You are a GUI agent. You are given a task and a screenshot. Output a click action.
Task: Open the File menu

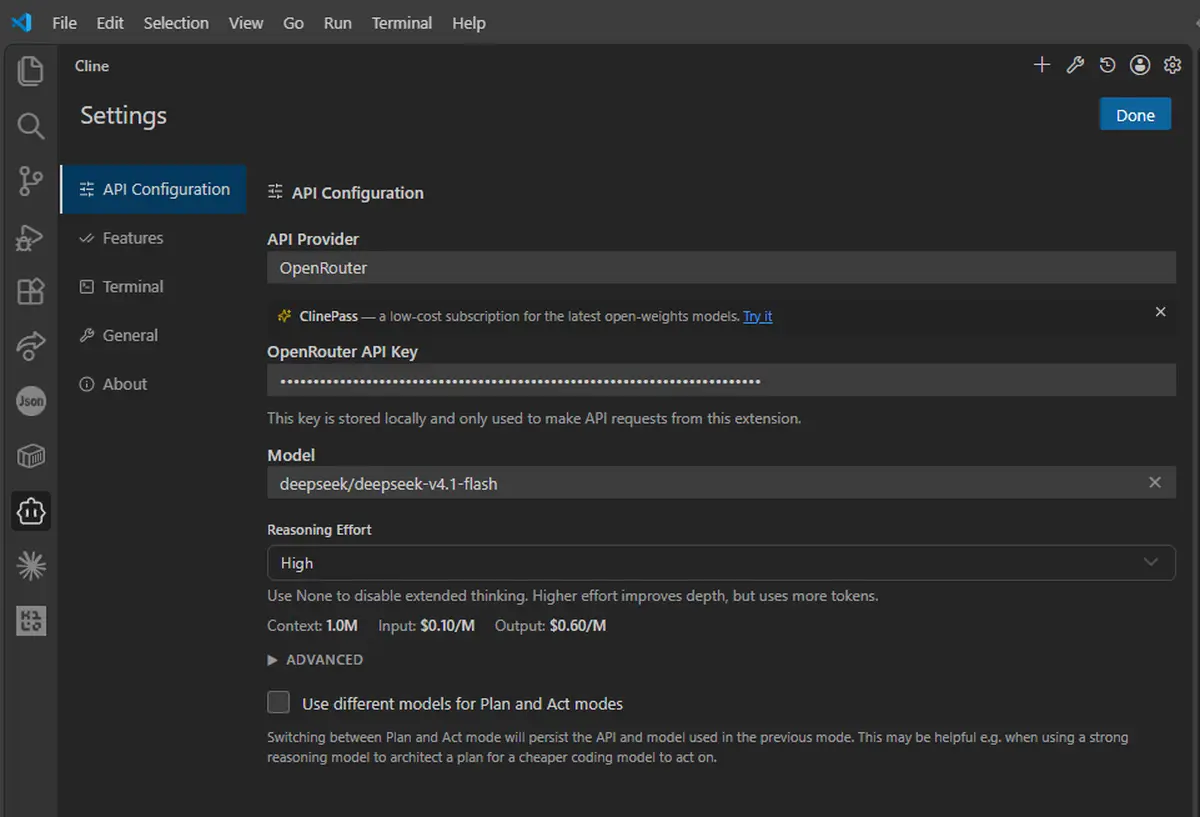[x=64, y=23]
